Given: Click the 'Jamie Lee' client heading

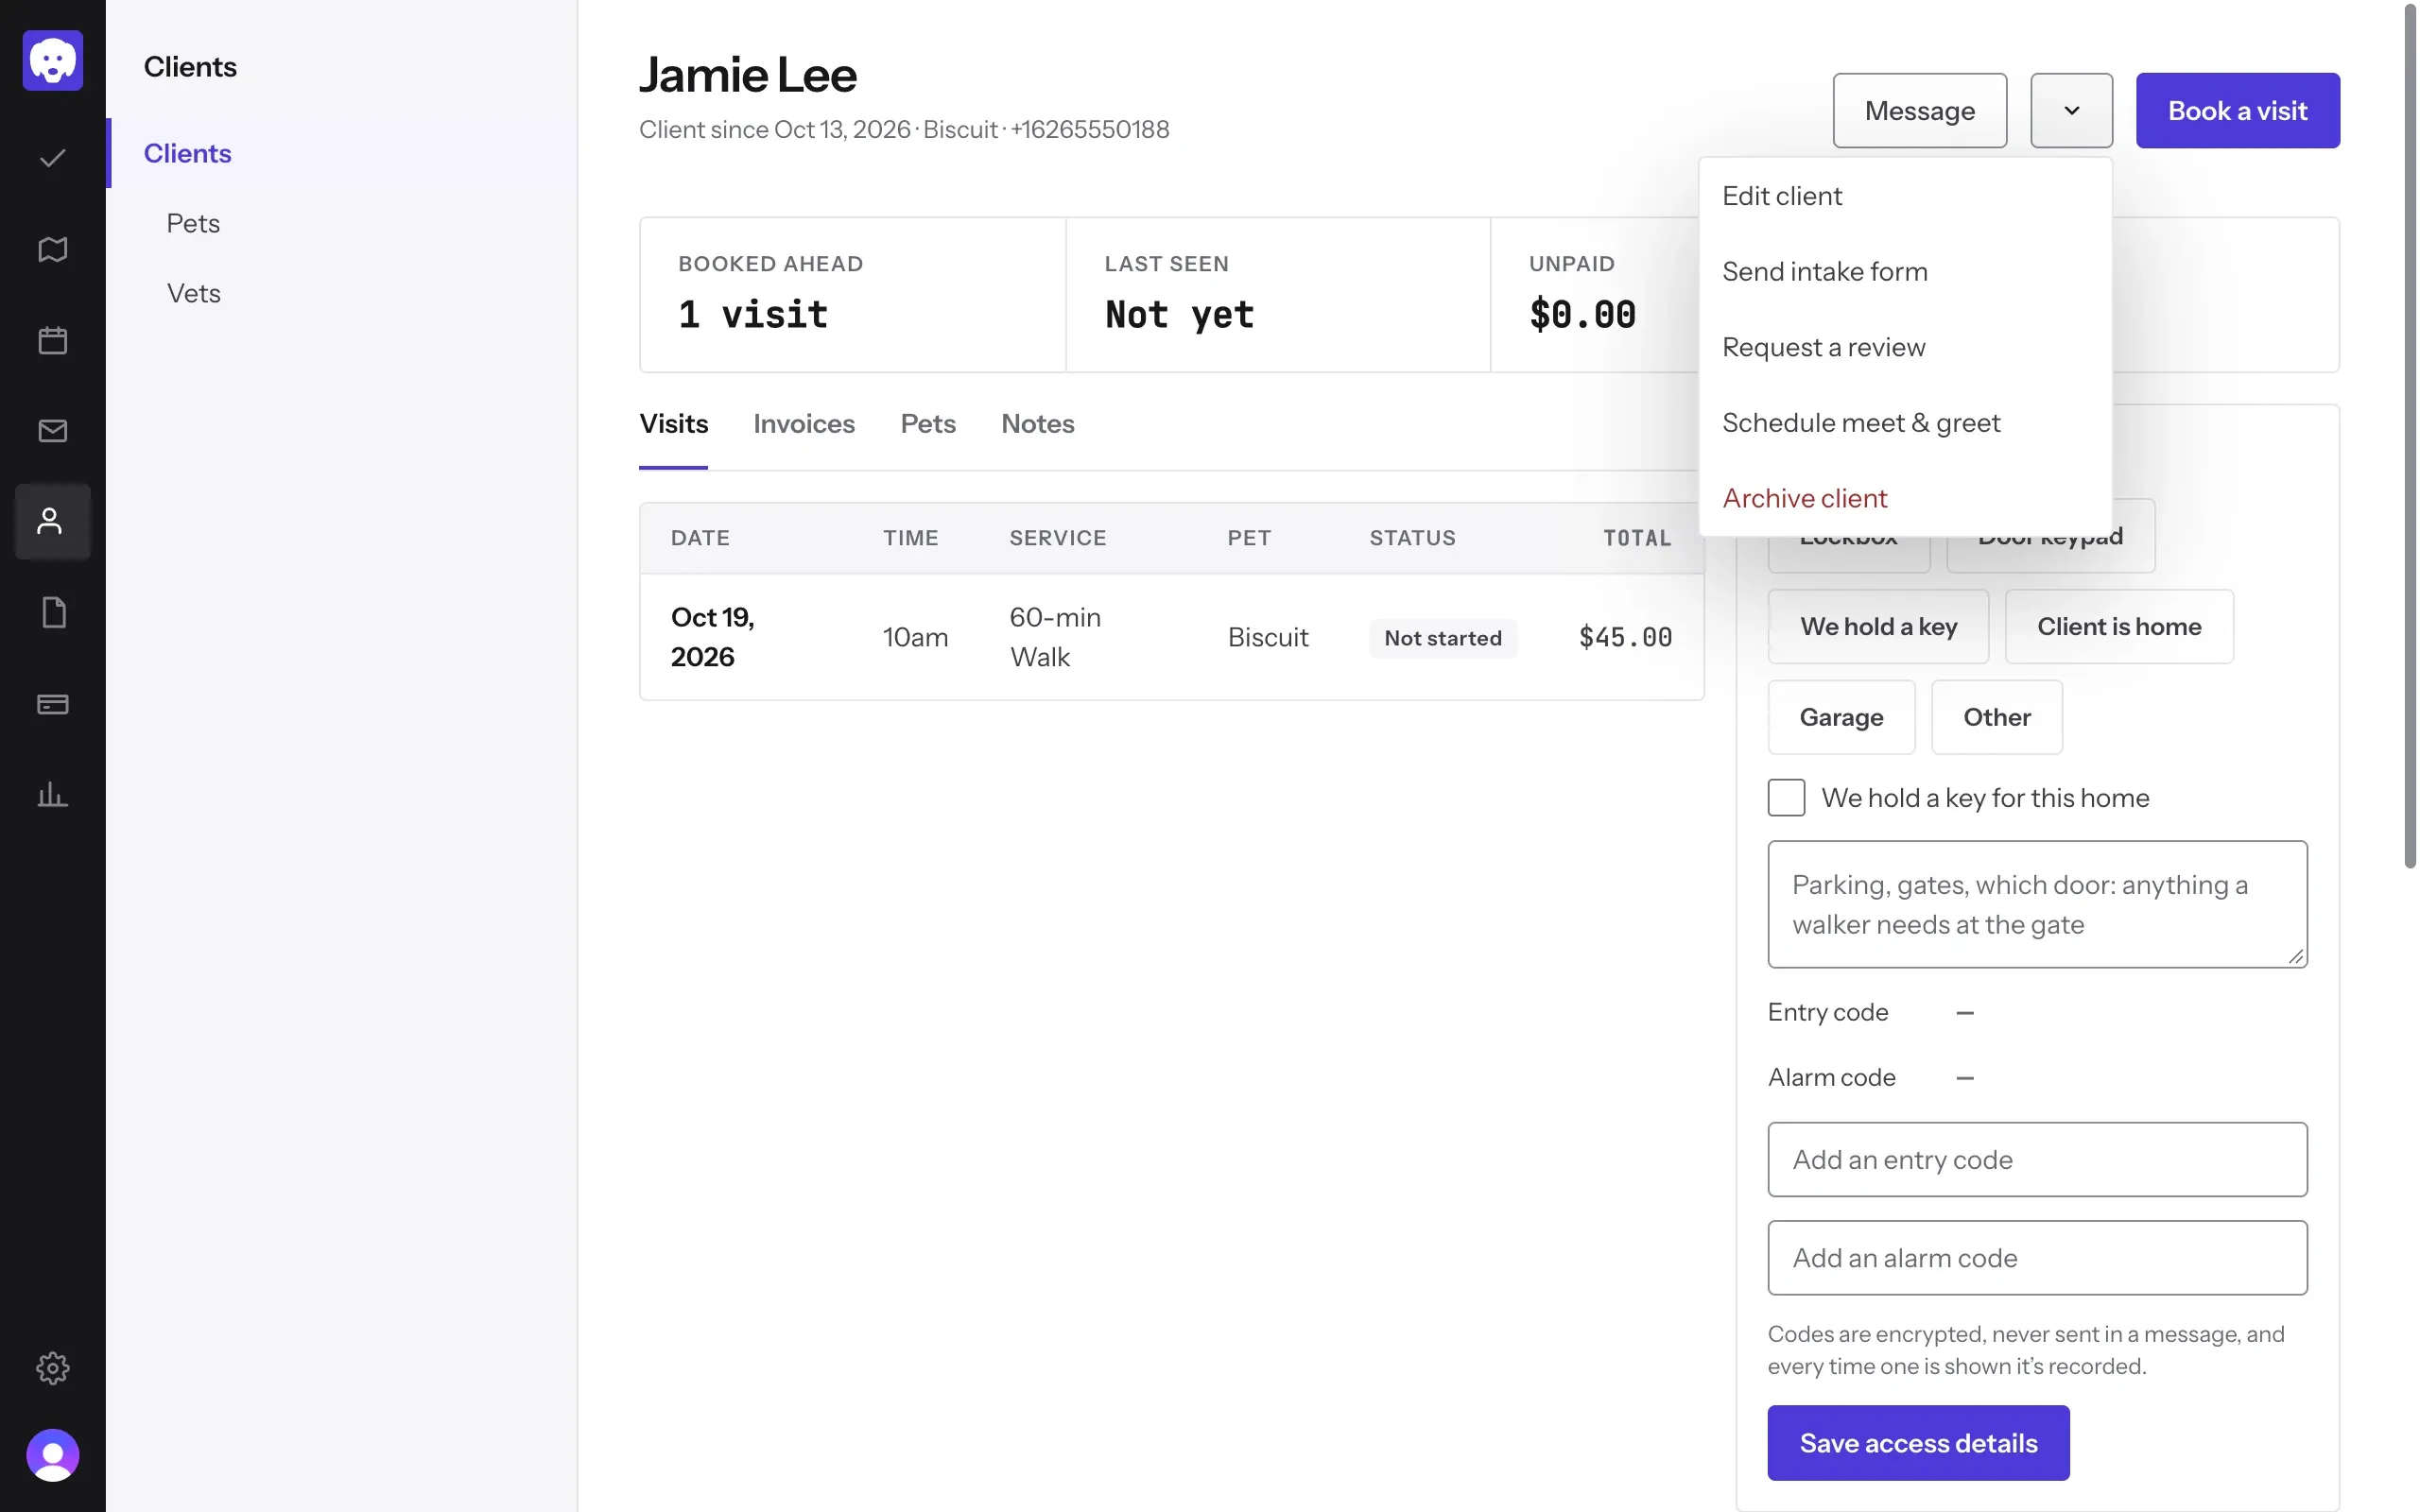Looking at the screenshot, I should pyautogui.click(x=747, y=75).
